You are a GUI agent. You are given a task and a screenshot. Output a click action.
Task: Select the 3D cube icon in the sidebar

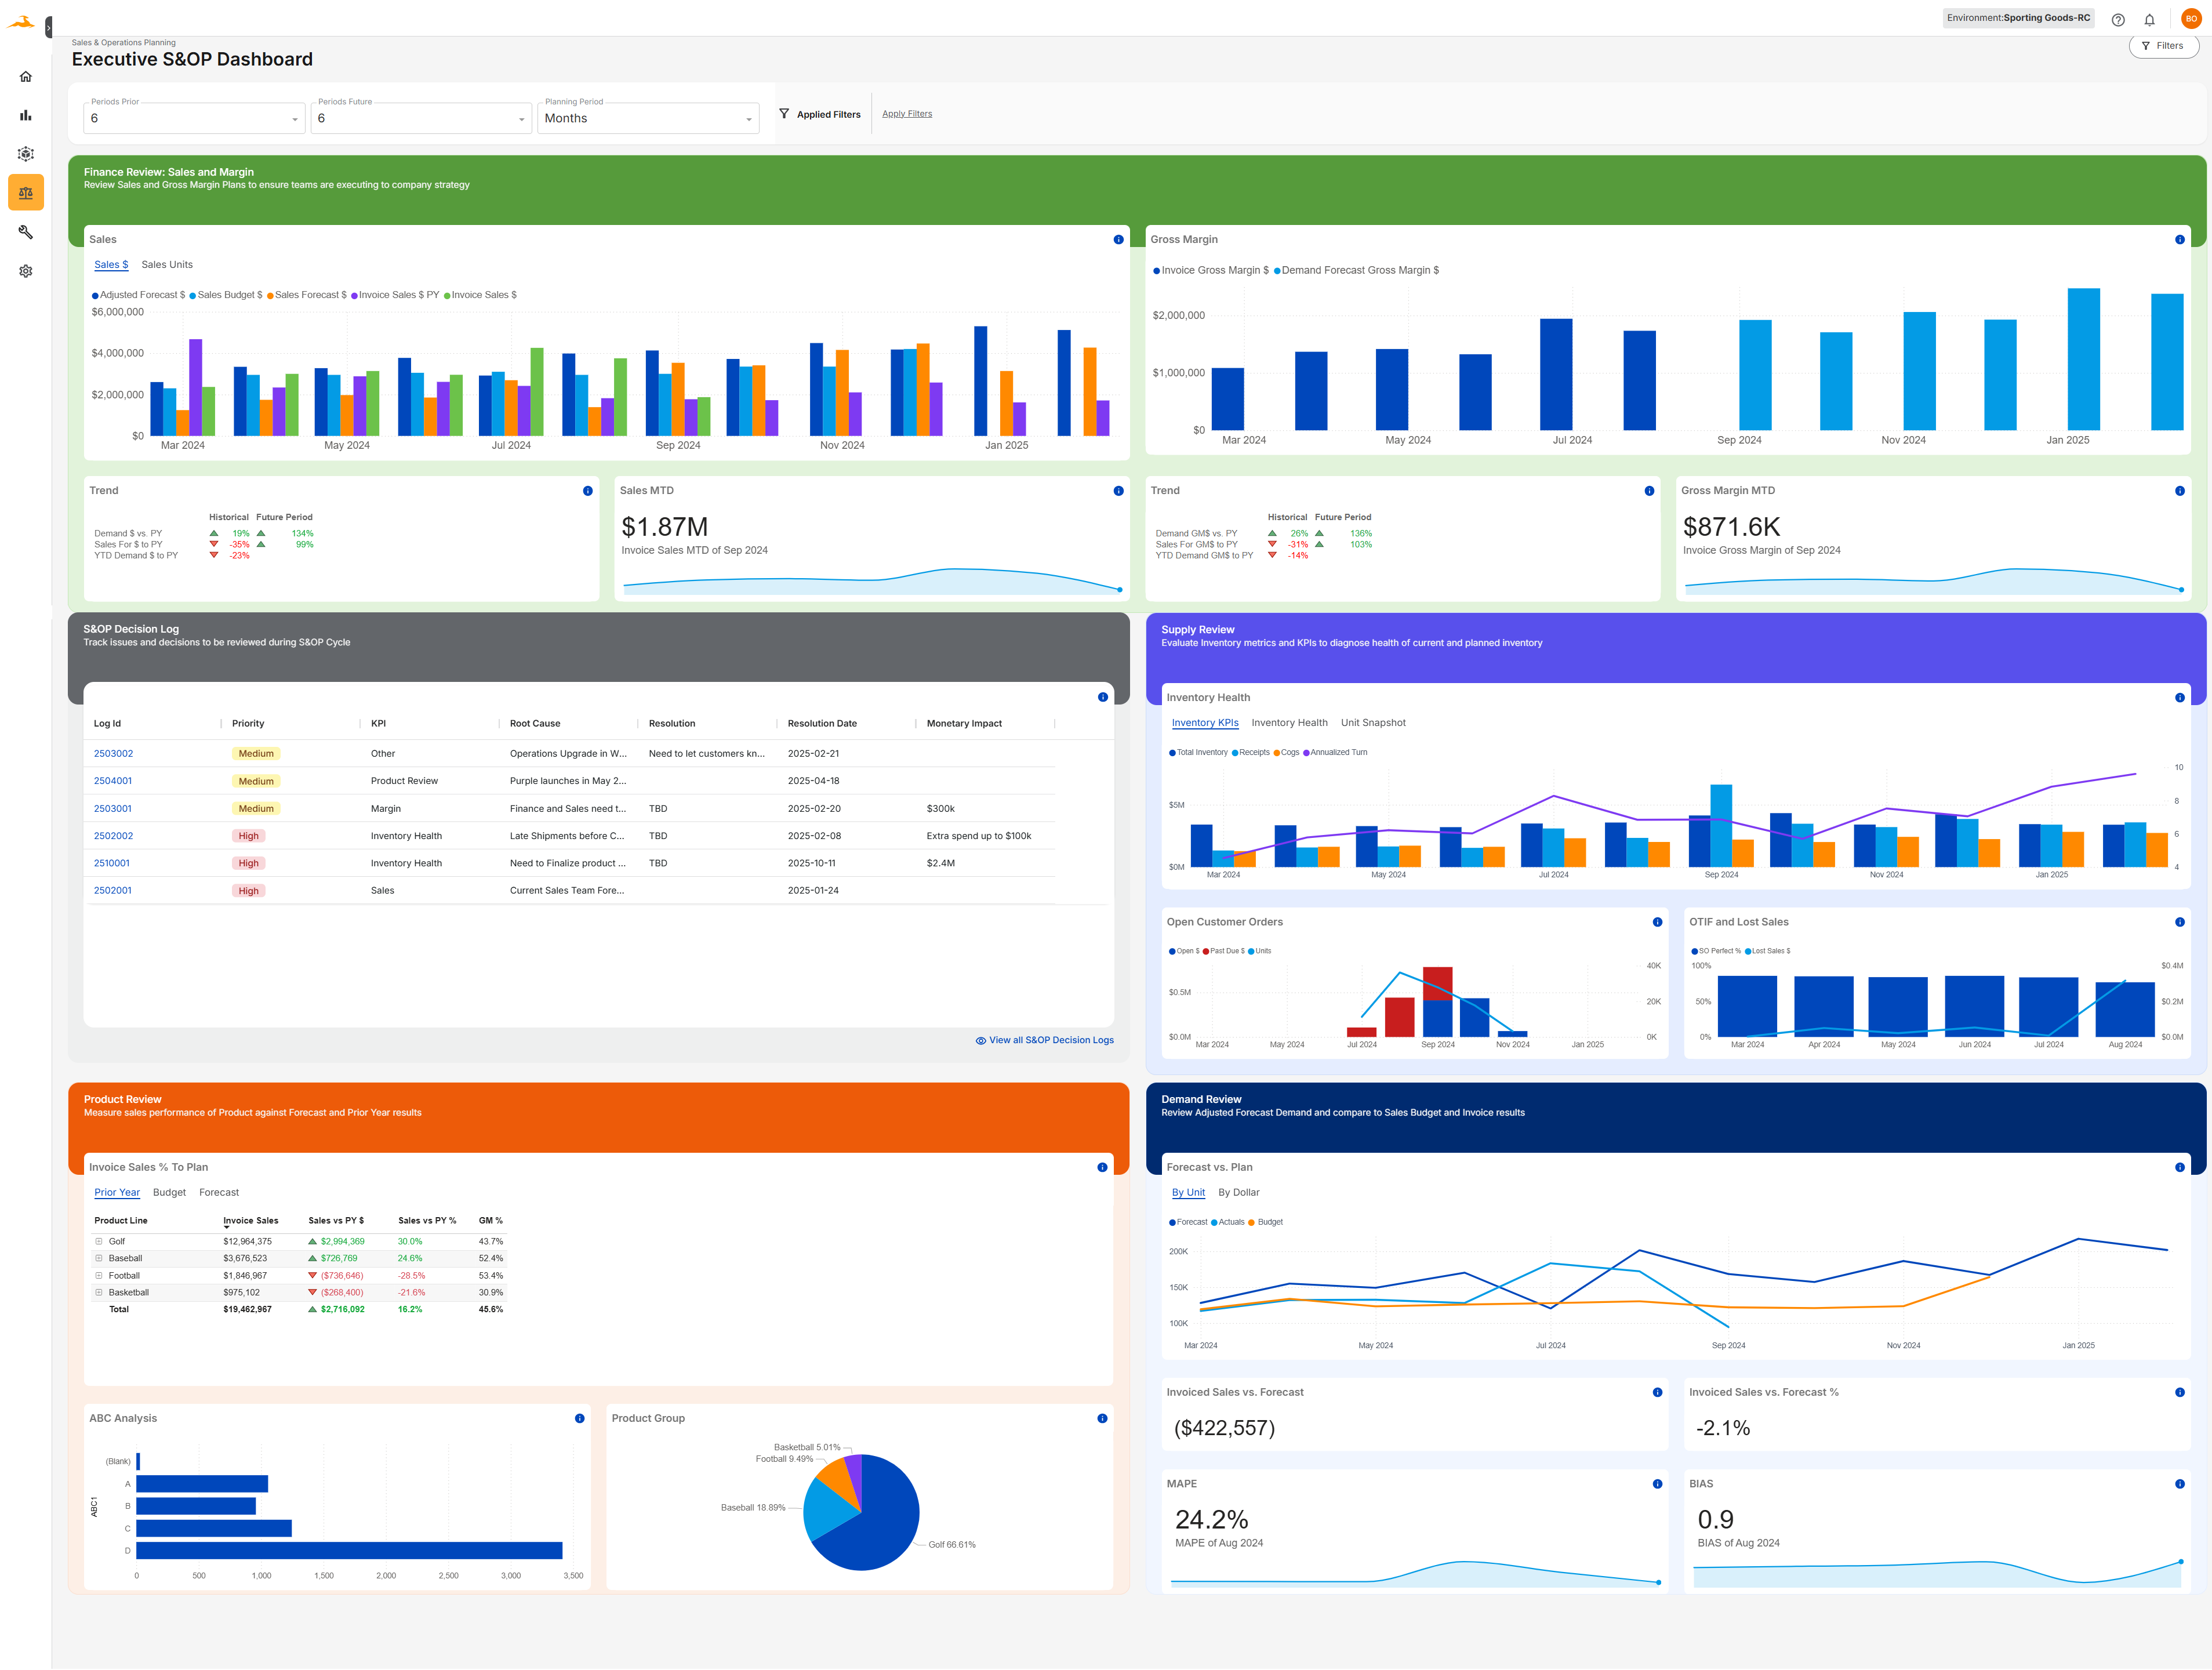tap(25, 154)
